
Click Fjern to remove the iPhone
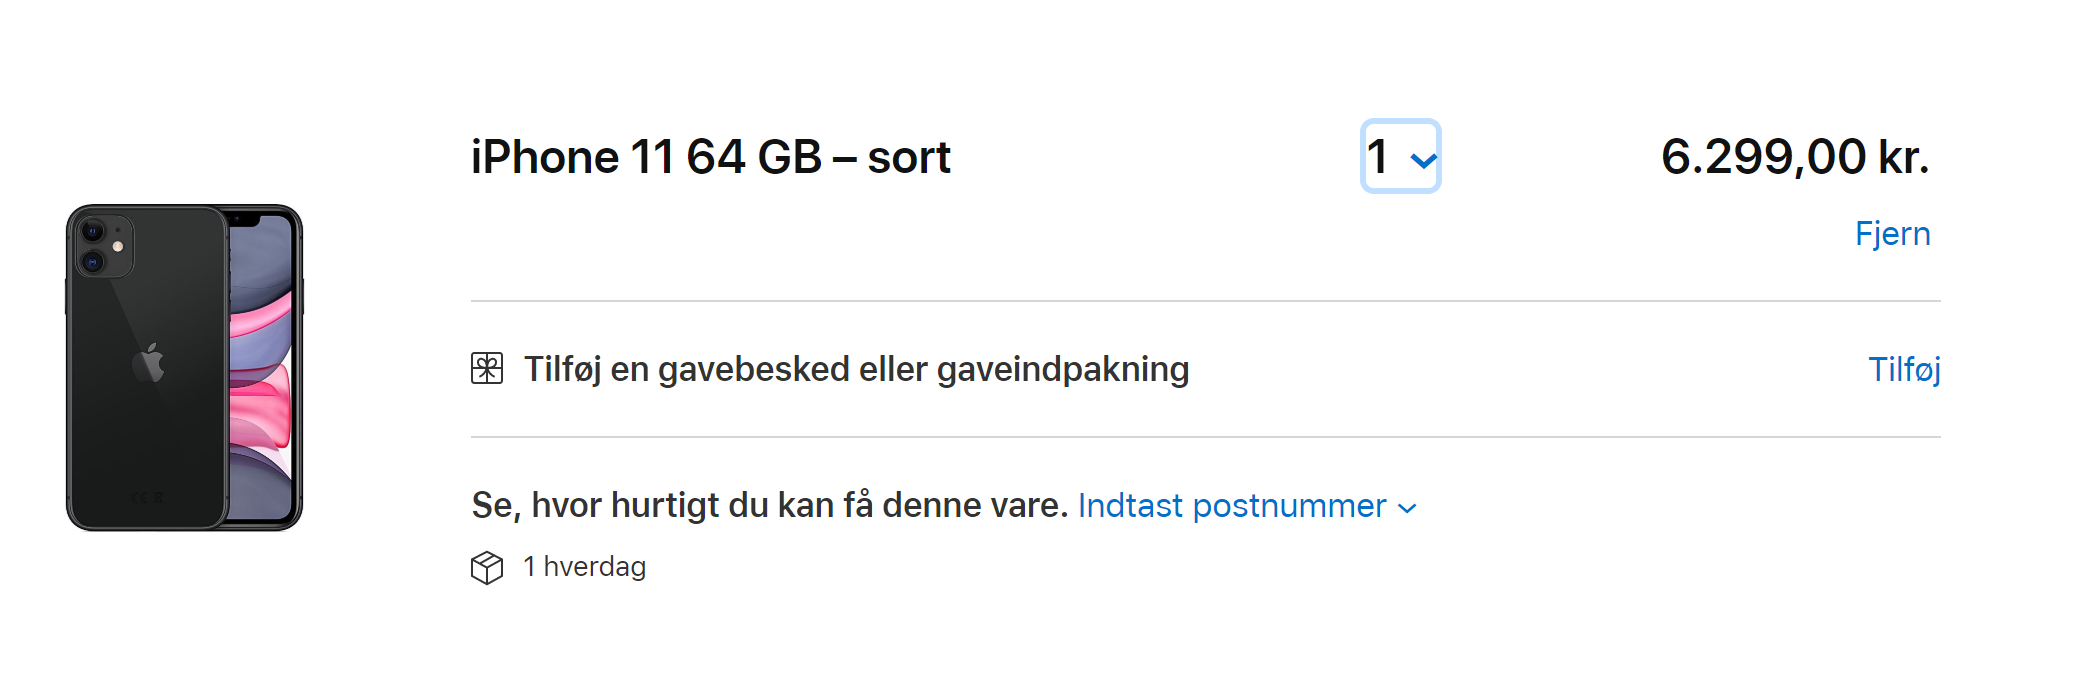tap(1894, 233)
